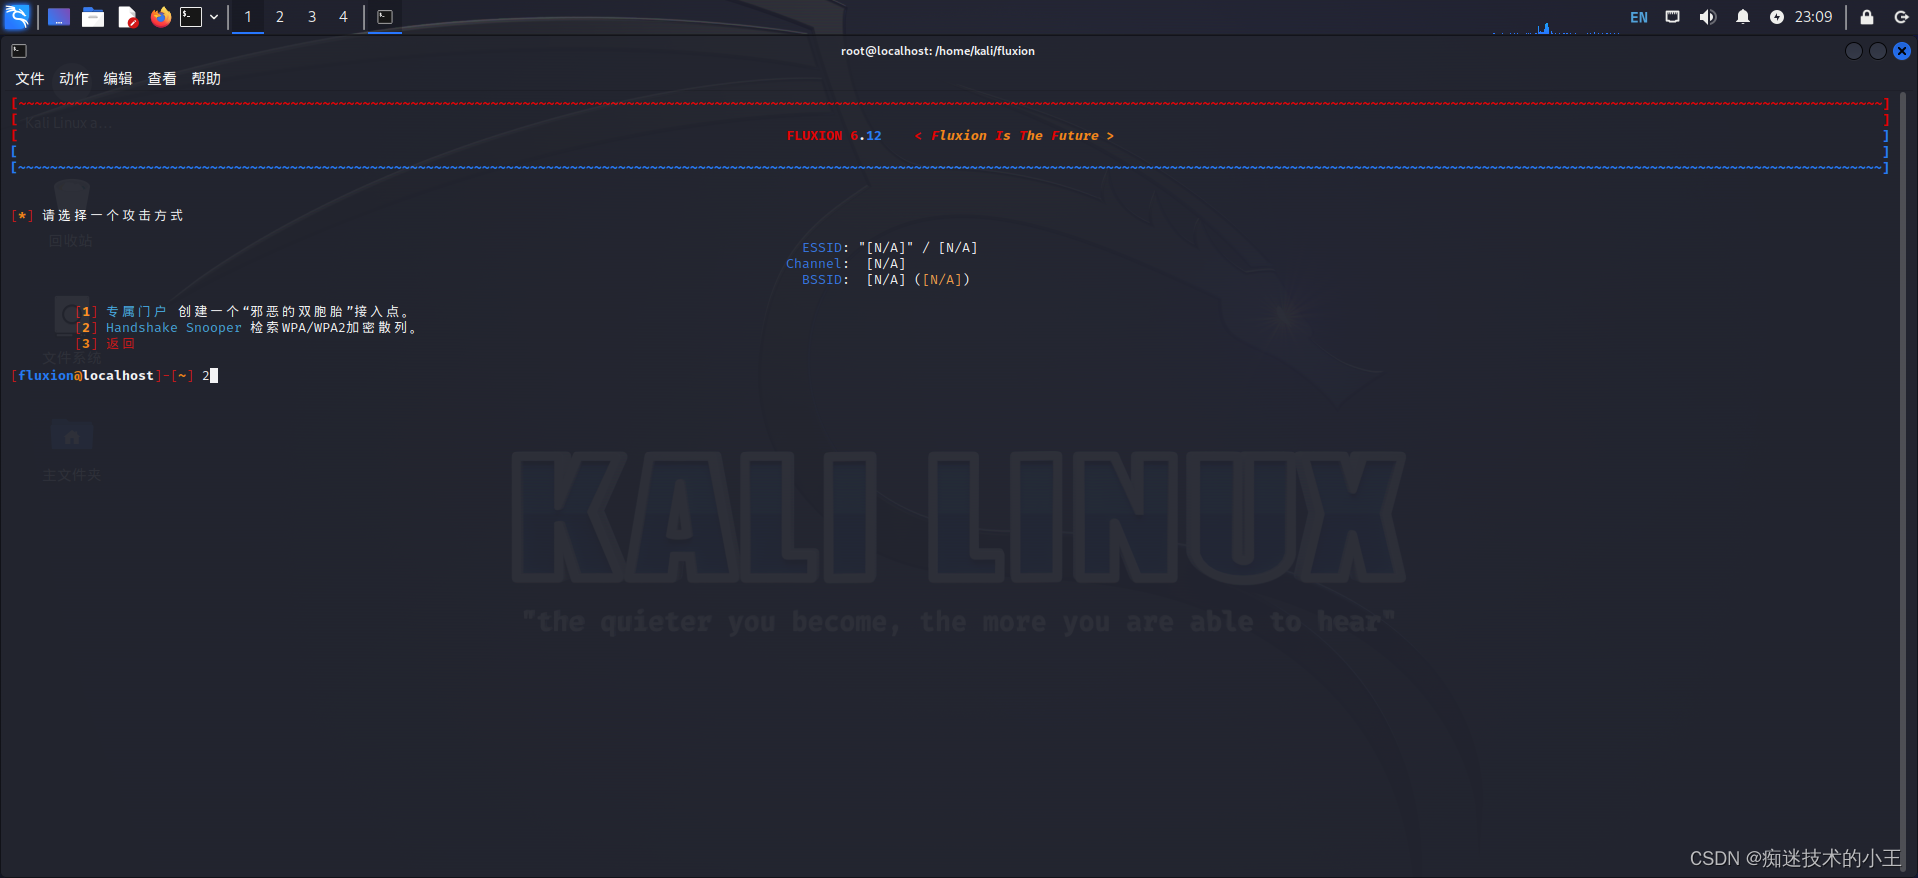Click option 3 返回 line
Image resolution: width=1918 pixels, height=878 pixels.
(x=105, y=344)
